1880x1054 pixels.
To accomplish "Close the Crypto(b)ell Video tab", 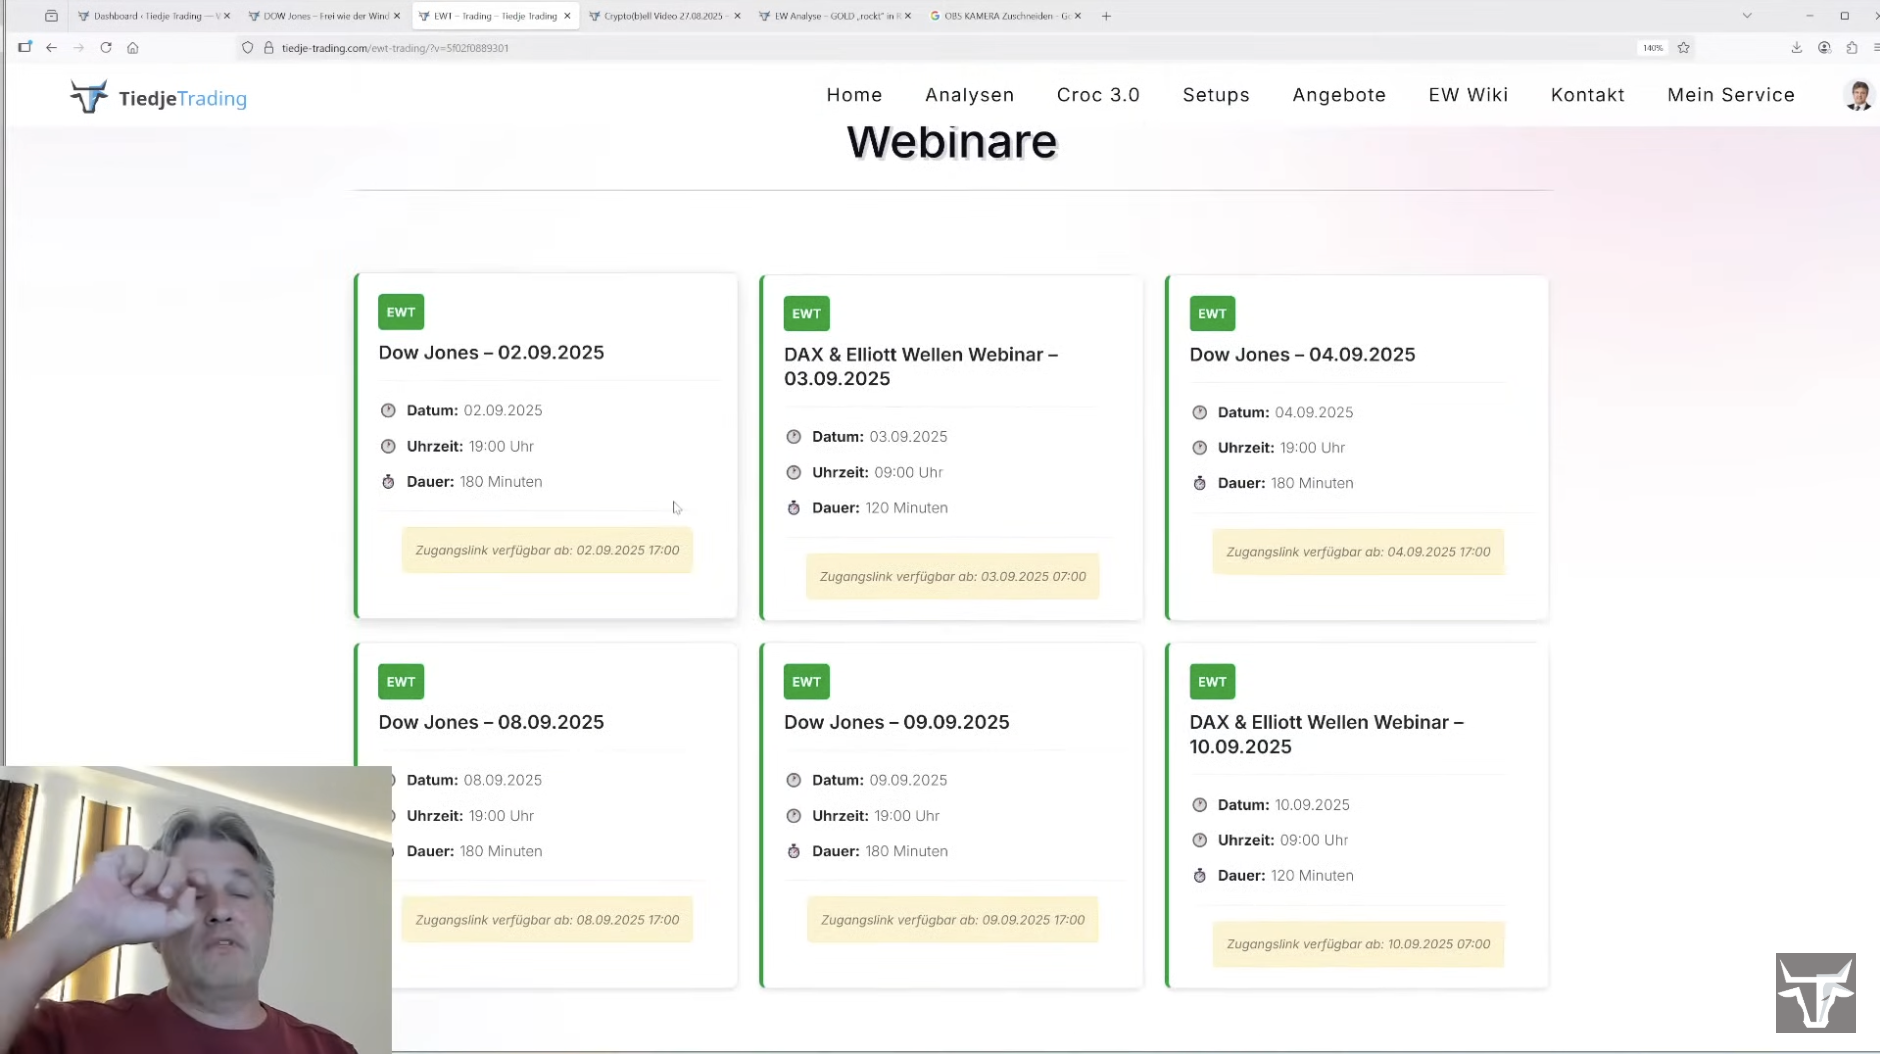I will click(738, 16).
